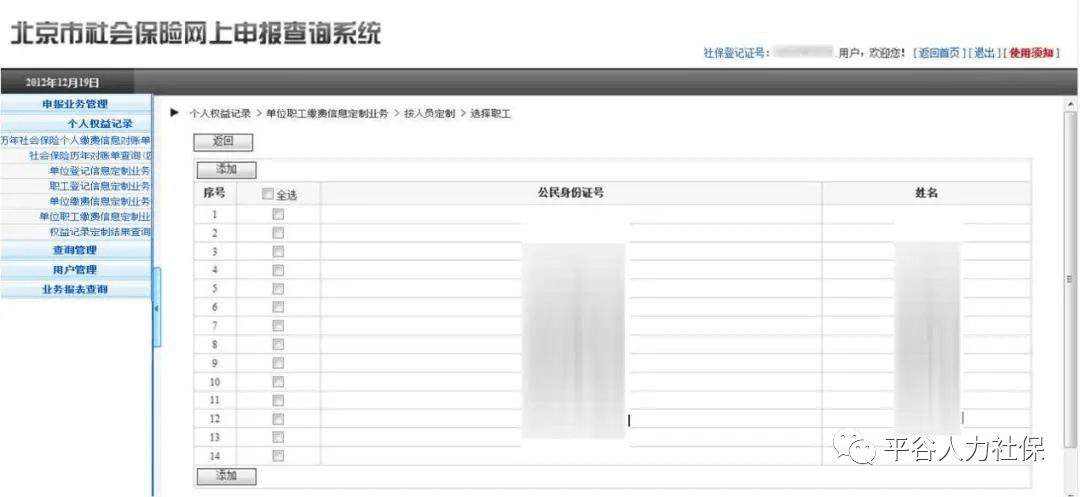Open 职工登记信息定制业务 menu item

click(100, 186)
